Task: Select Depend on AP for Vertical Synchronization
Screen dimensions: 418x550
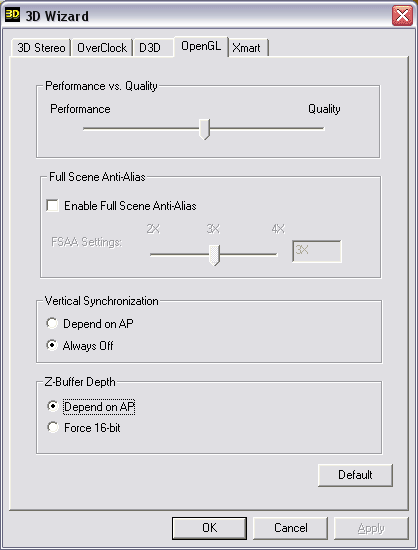Action: tap(52, 323)
